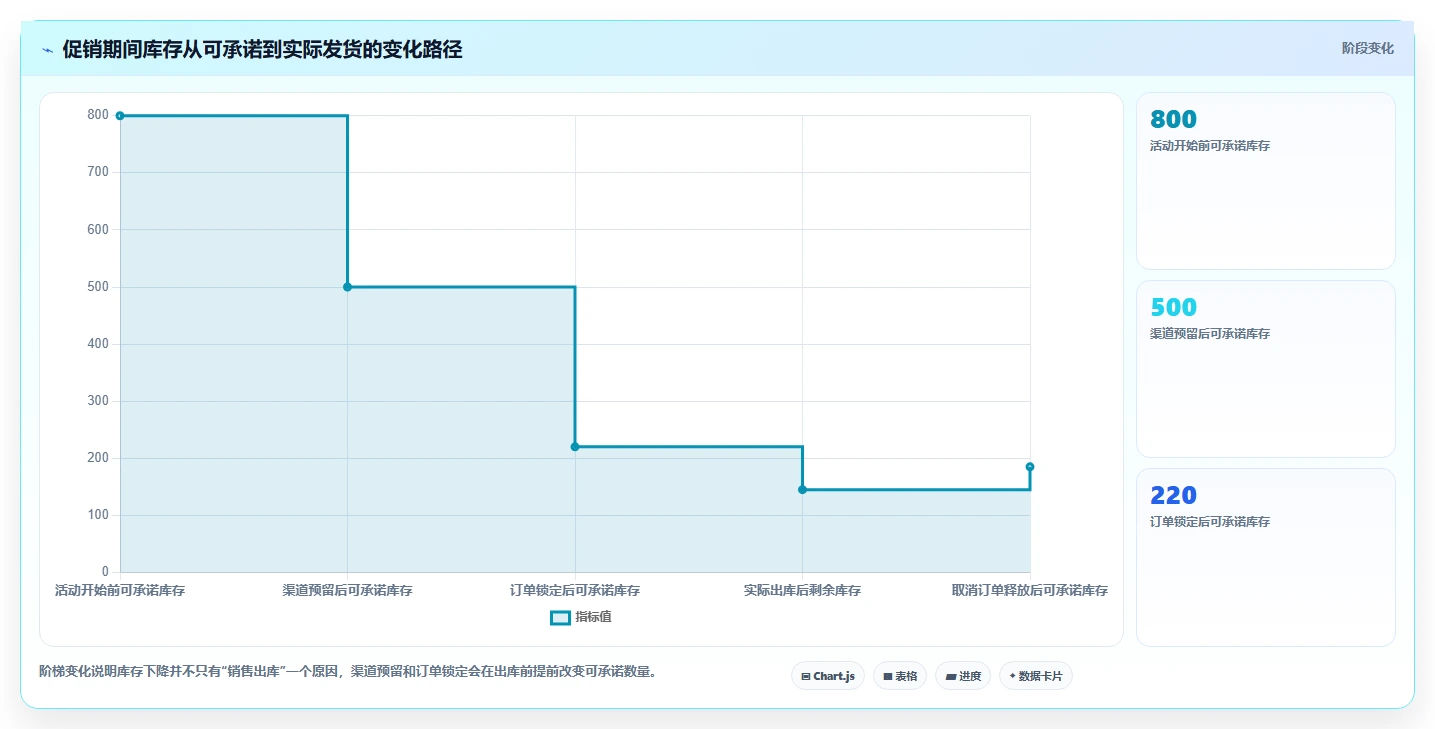Viewport: 1435px width, 729px height.
Task: Click the 500 value in the second card
Action: pos(1173,307)
